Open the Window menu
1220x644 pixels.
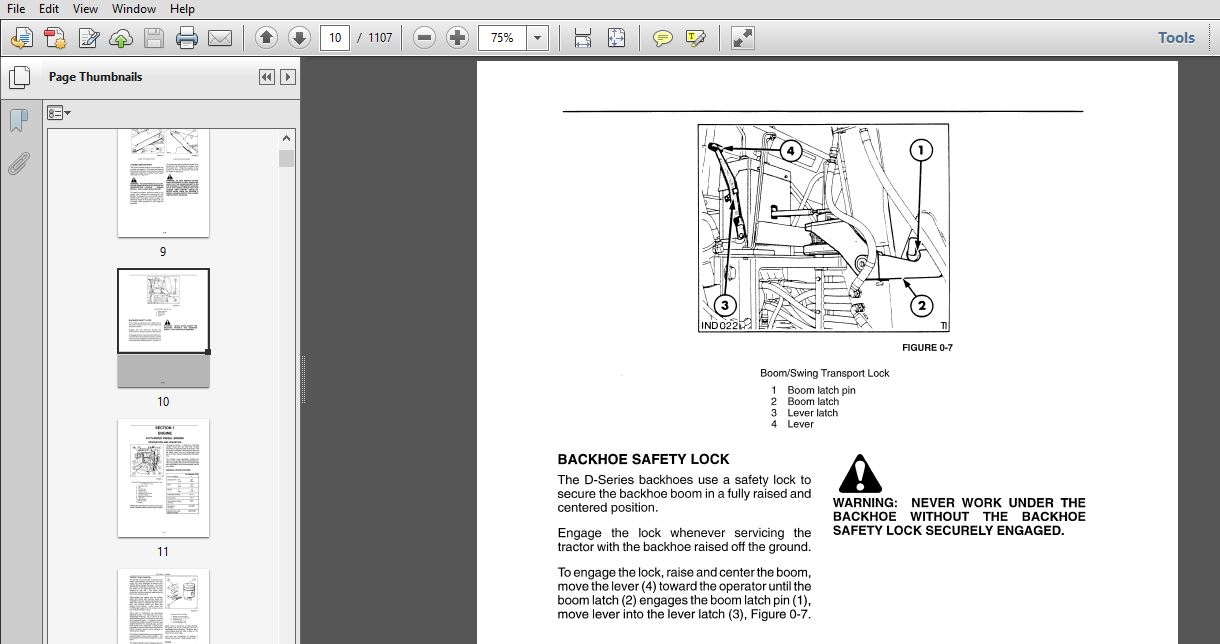pyautogui.click(x=133, y=9)
